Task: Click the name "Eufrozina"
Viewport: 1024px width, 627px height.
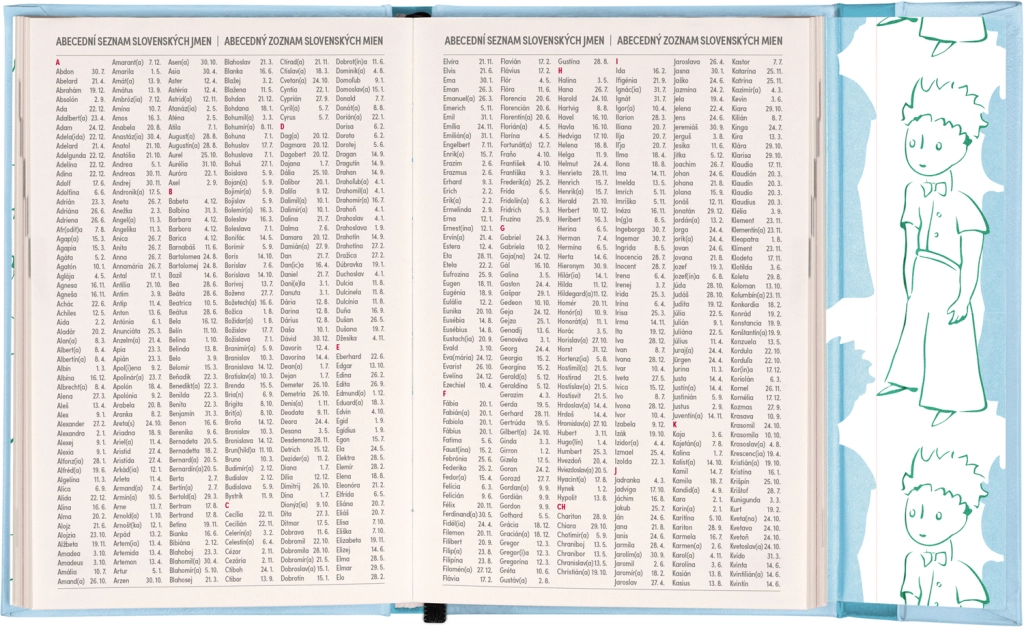Action: tap(456, 275)
